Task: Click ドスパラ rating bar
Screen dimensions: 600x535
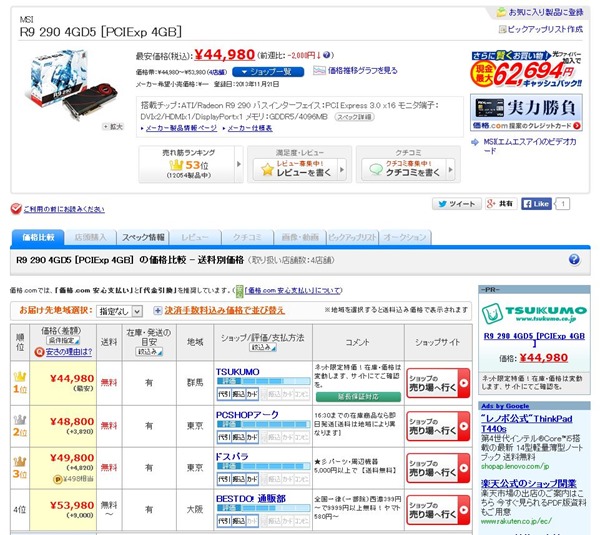Action: tap(263, 466)
